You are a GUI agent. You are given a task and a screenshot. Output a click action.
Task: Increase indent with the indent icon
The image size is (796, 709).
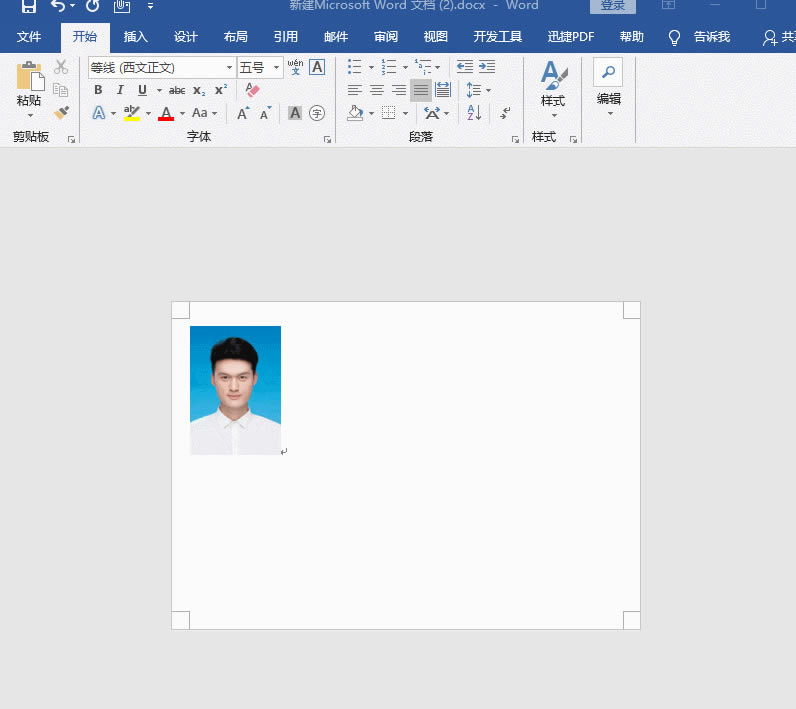[487, 67]
